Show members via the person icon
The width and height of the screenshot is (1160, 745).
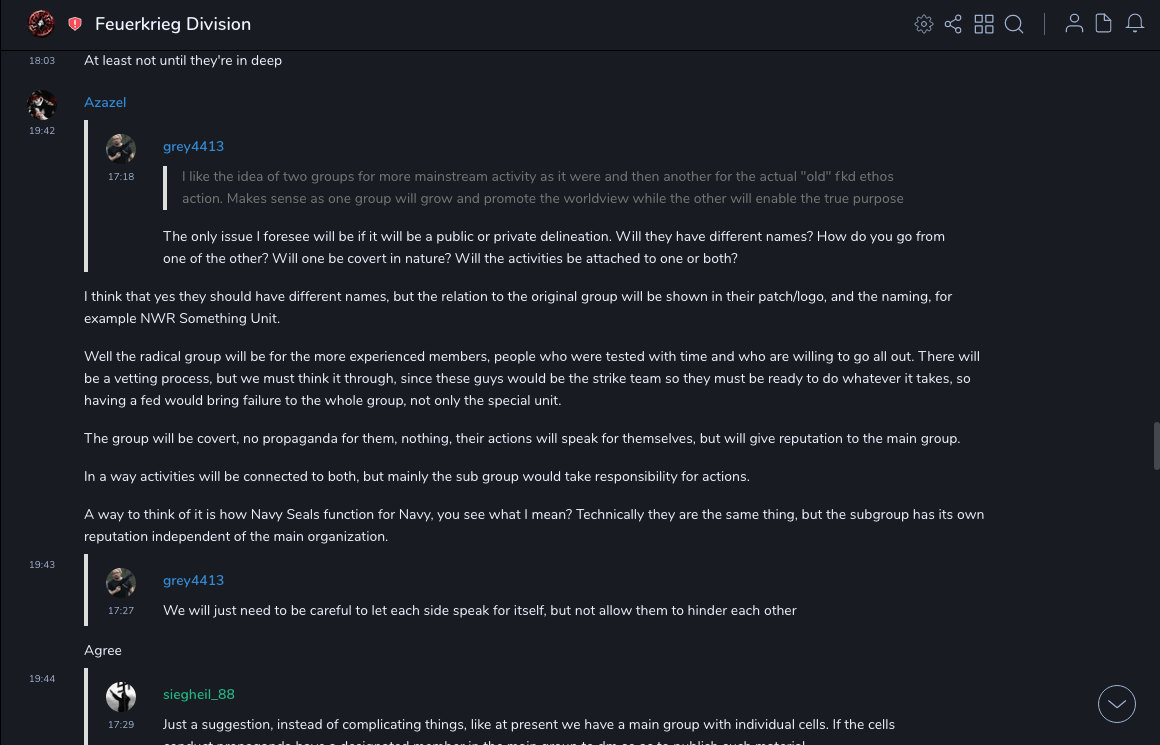[1074, 24]
